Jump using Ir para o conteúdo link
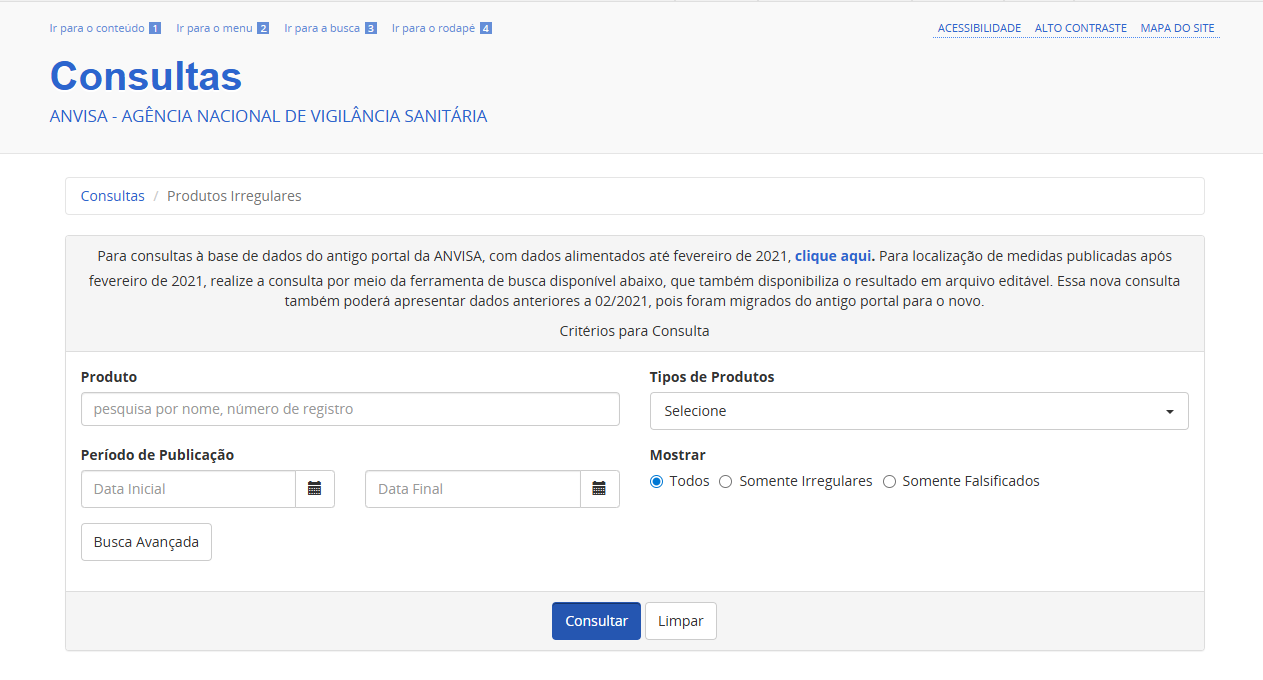 (x=97, y=27)
